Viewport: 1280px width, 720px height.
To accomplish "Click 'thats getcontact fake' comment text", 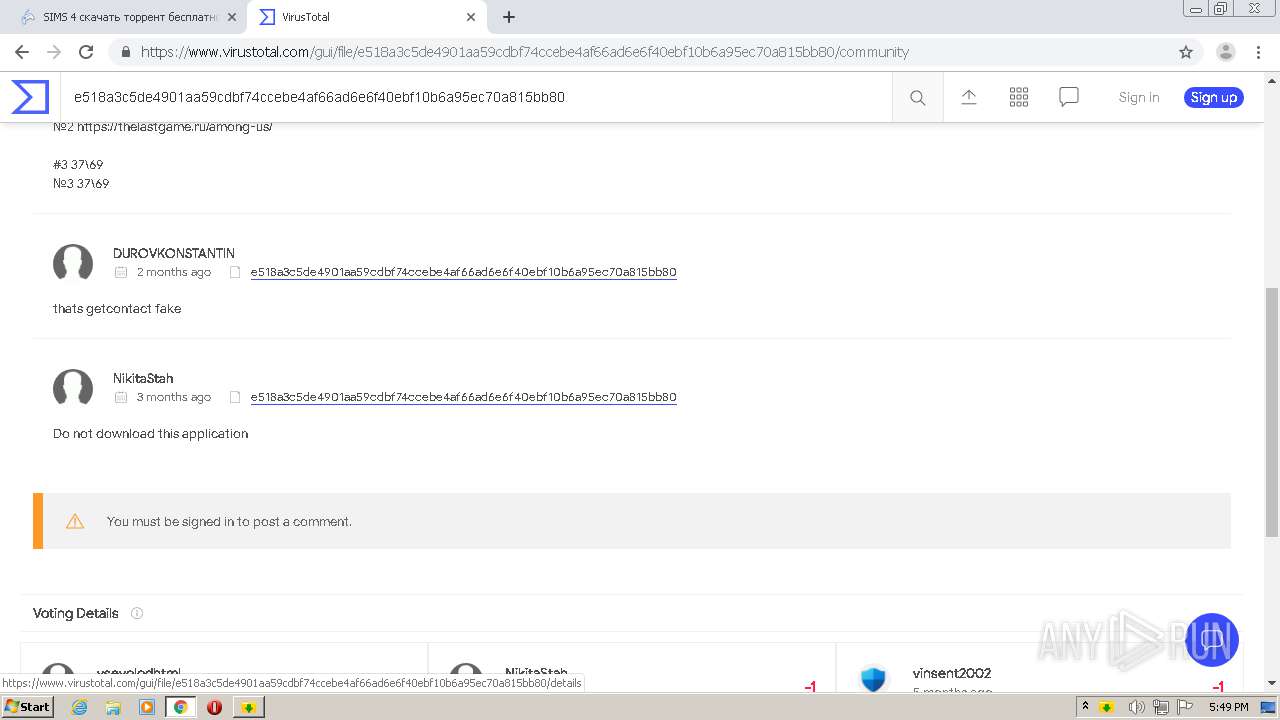I will point(117,309).
